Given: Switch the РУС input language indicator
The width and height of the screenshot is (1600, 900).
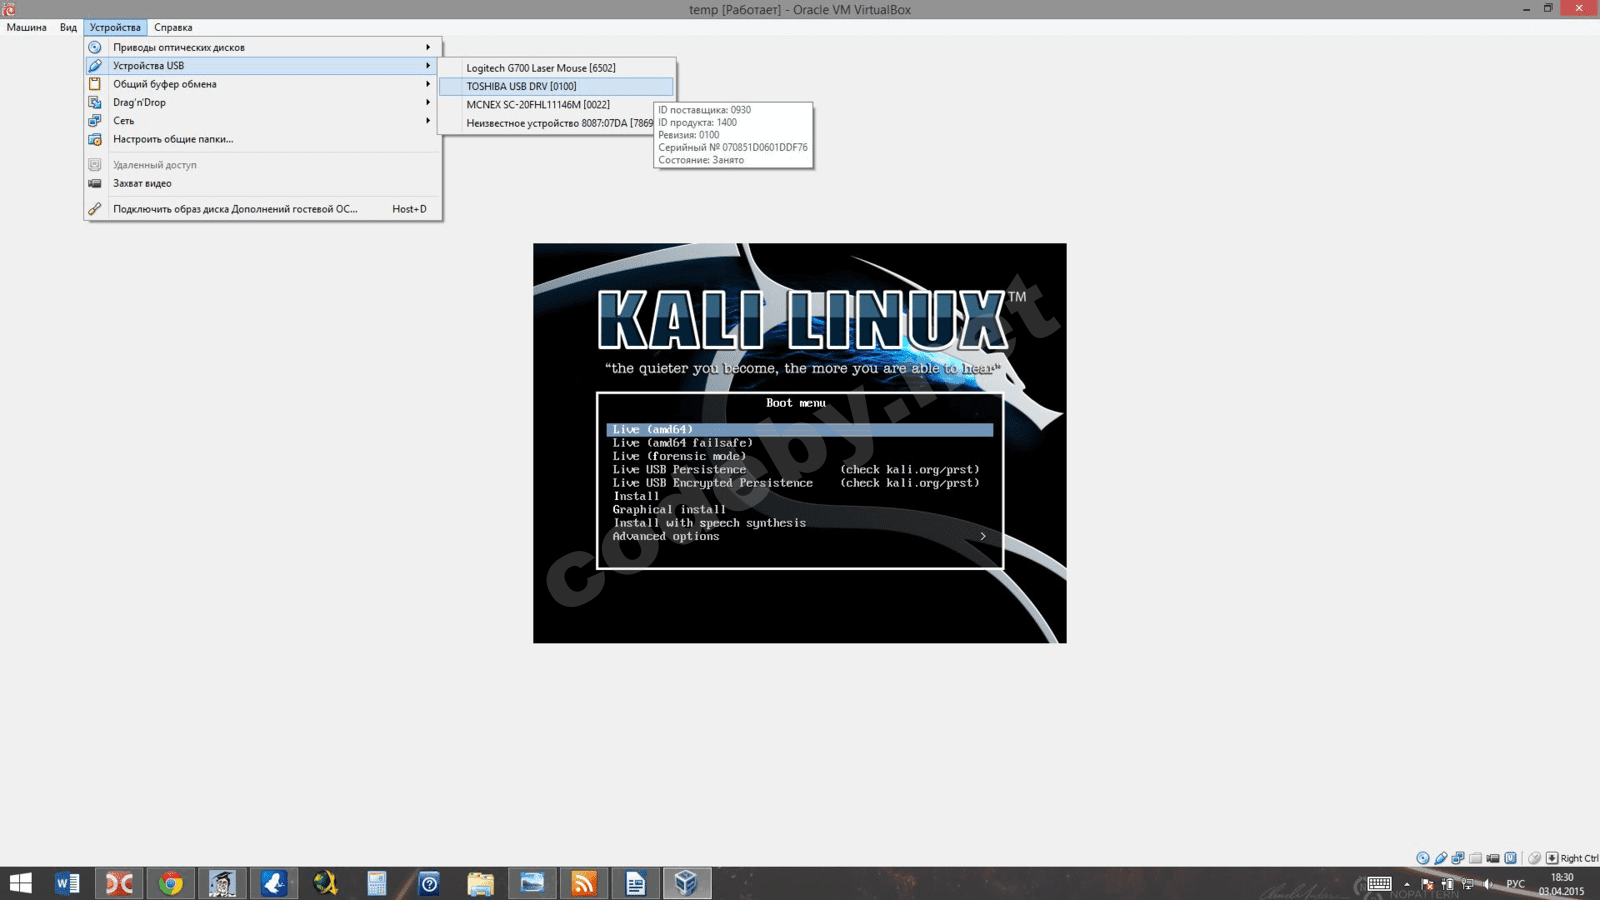Looking at the screenshot, I should (1516, 884).
